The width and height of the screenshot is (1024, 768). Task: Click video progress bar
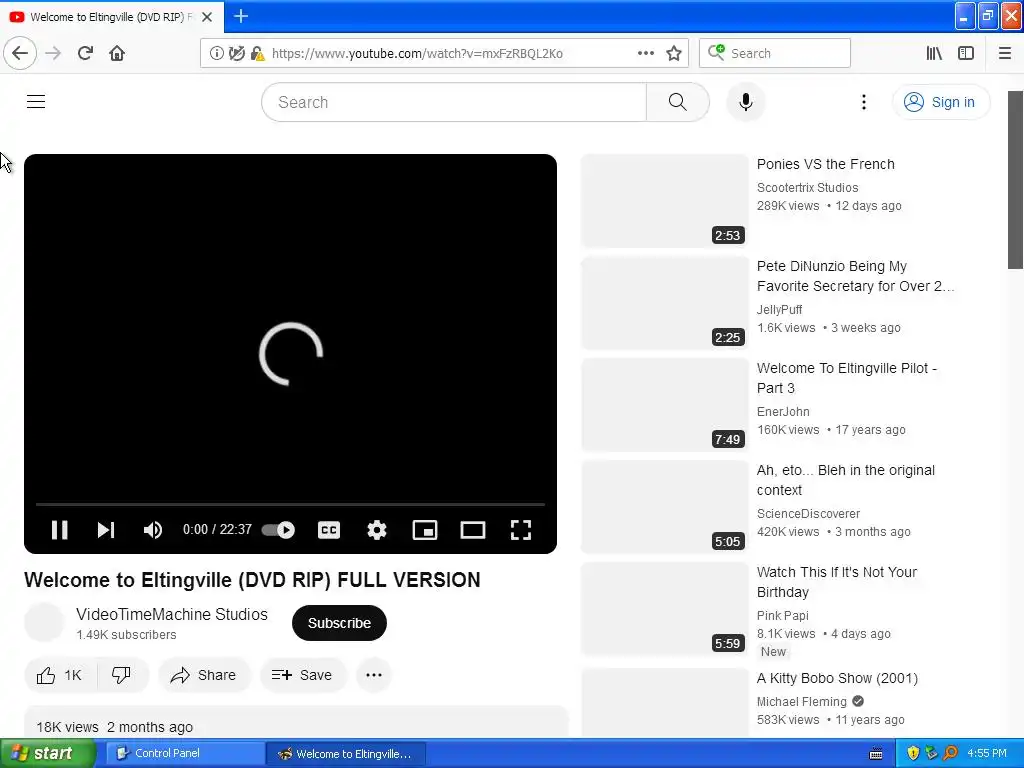click(291, 504)
